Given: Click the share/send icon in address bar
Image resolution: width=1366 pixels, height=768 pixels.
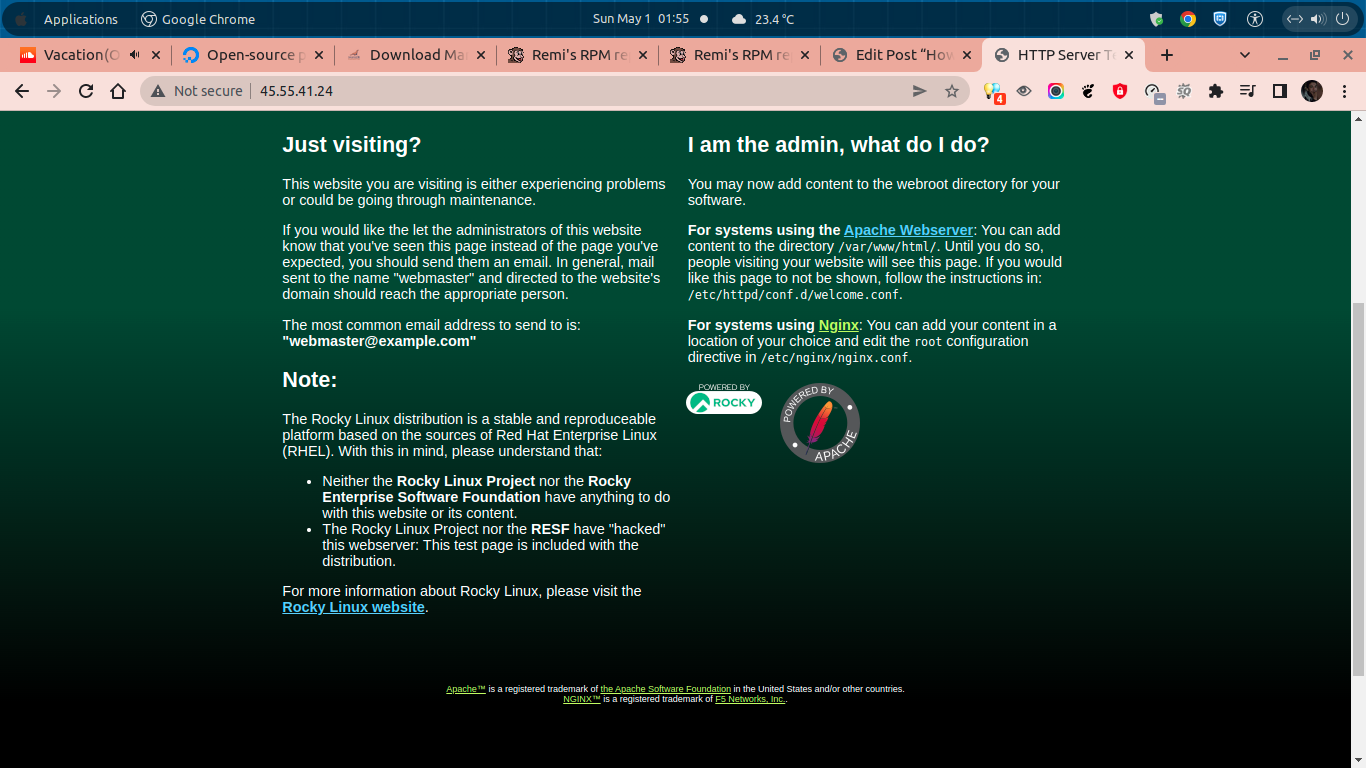Looking at the screenshot, I should pos(920,91).
